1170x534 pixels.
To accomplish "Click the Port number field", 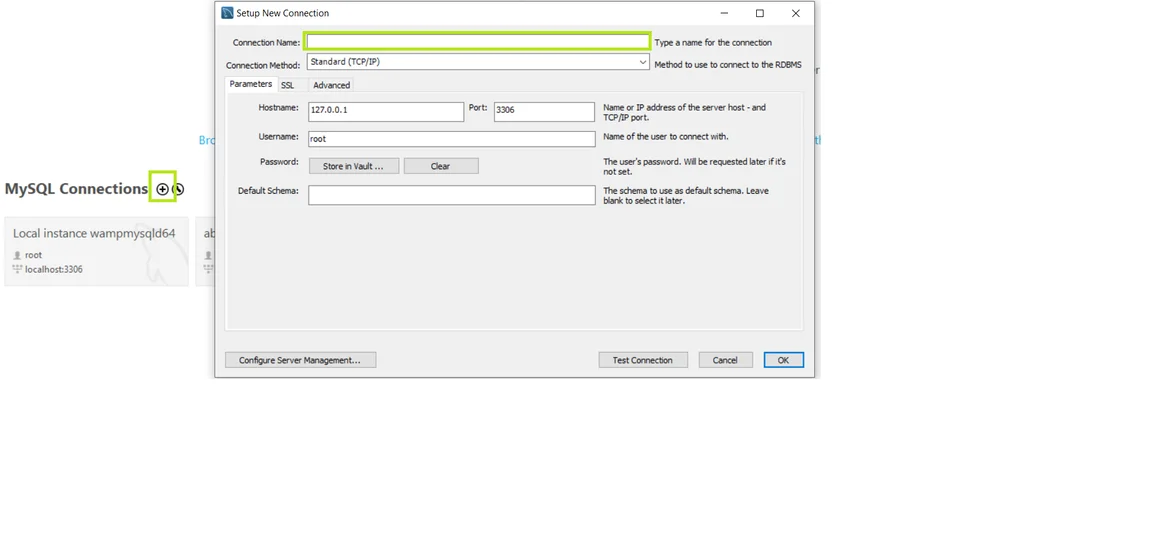I will click(543, 111).
